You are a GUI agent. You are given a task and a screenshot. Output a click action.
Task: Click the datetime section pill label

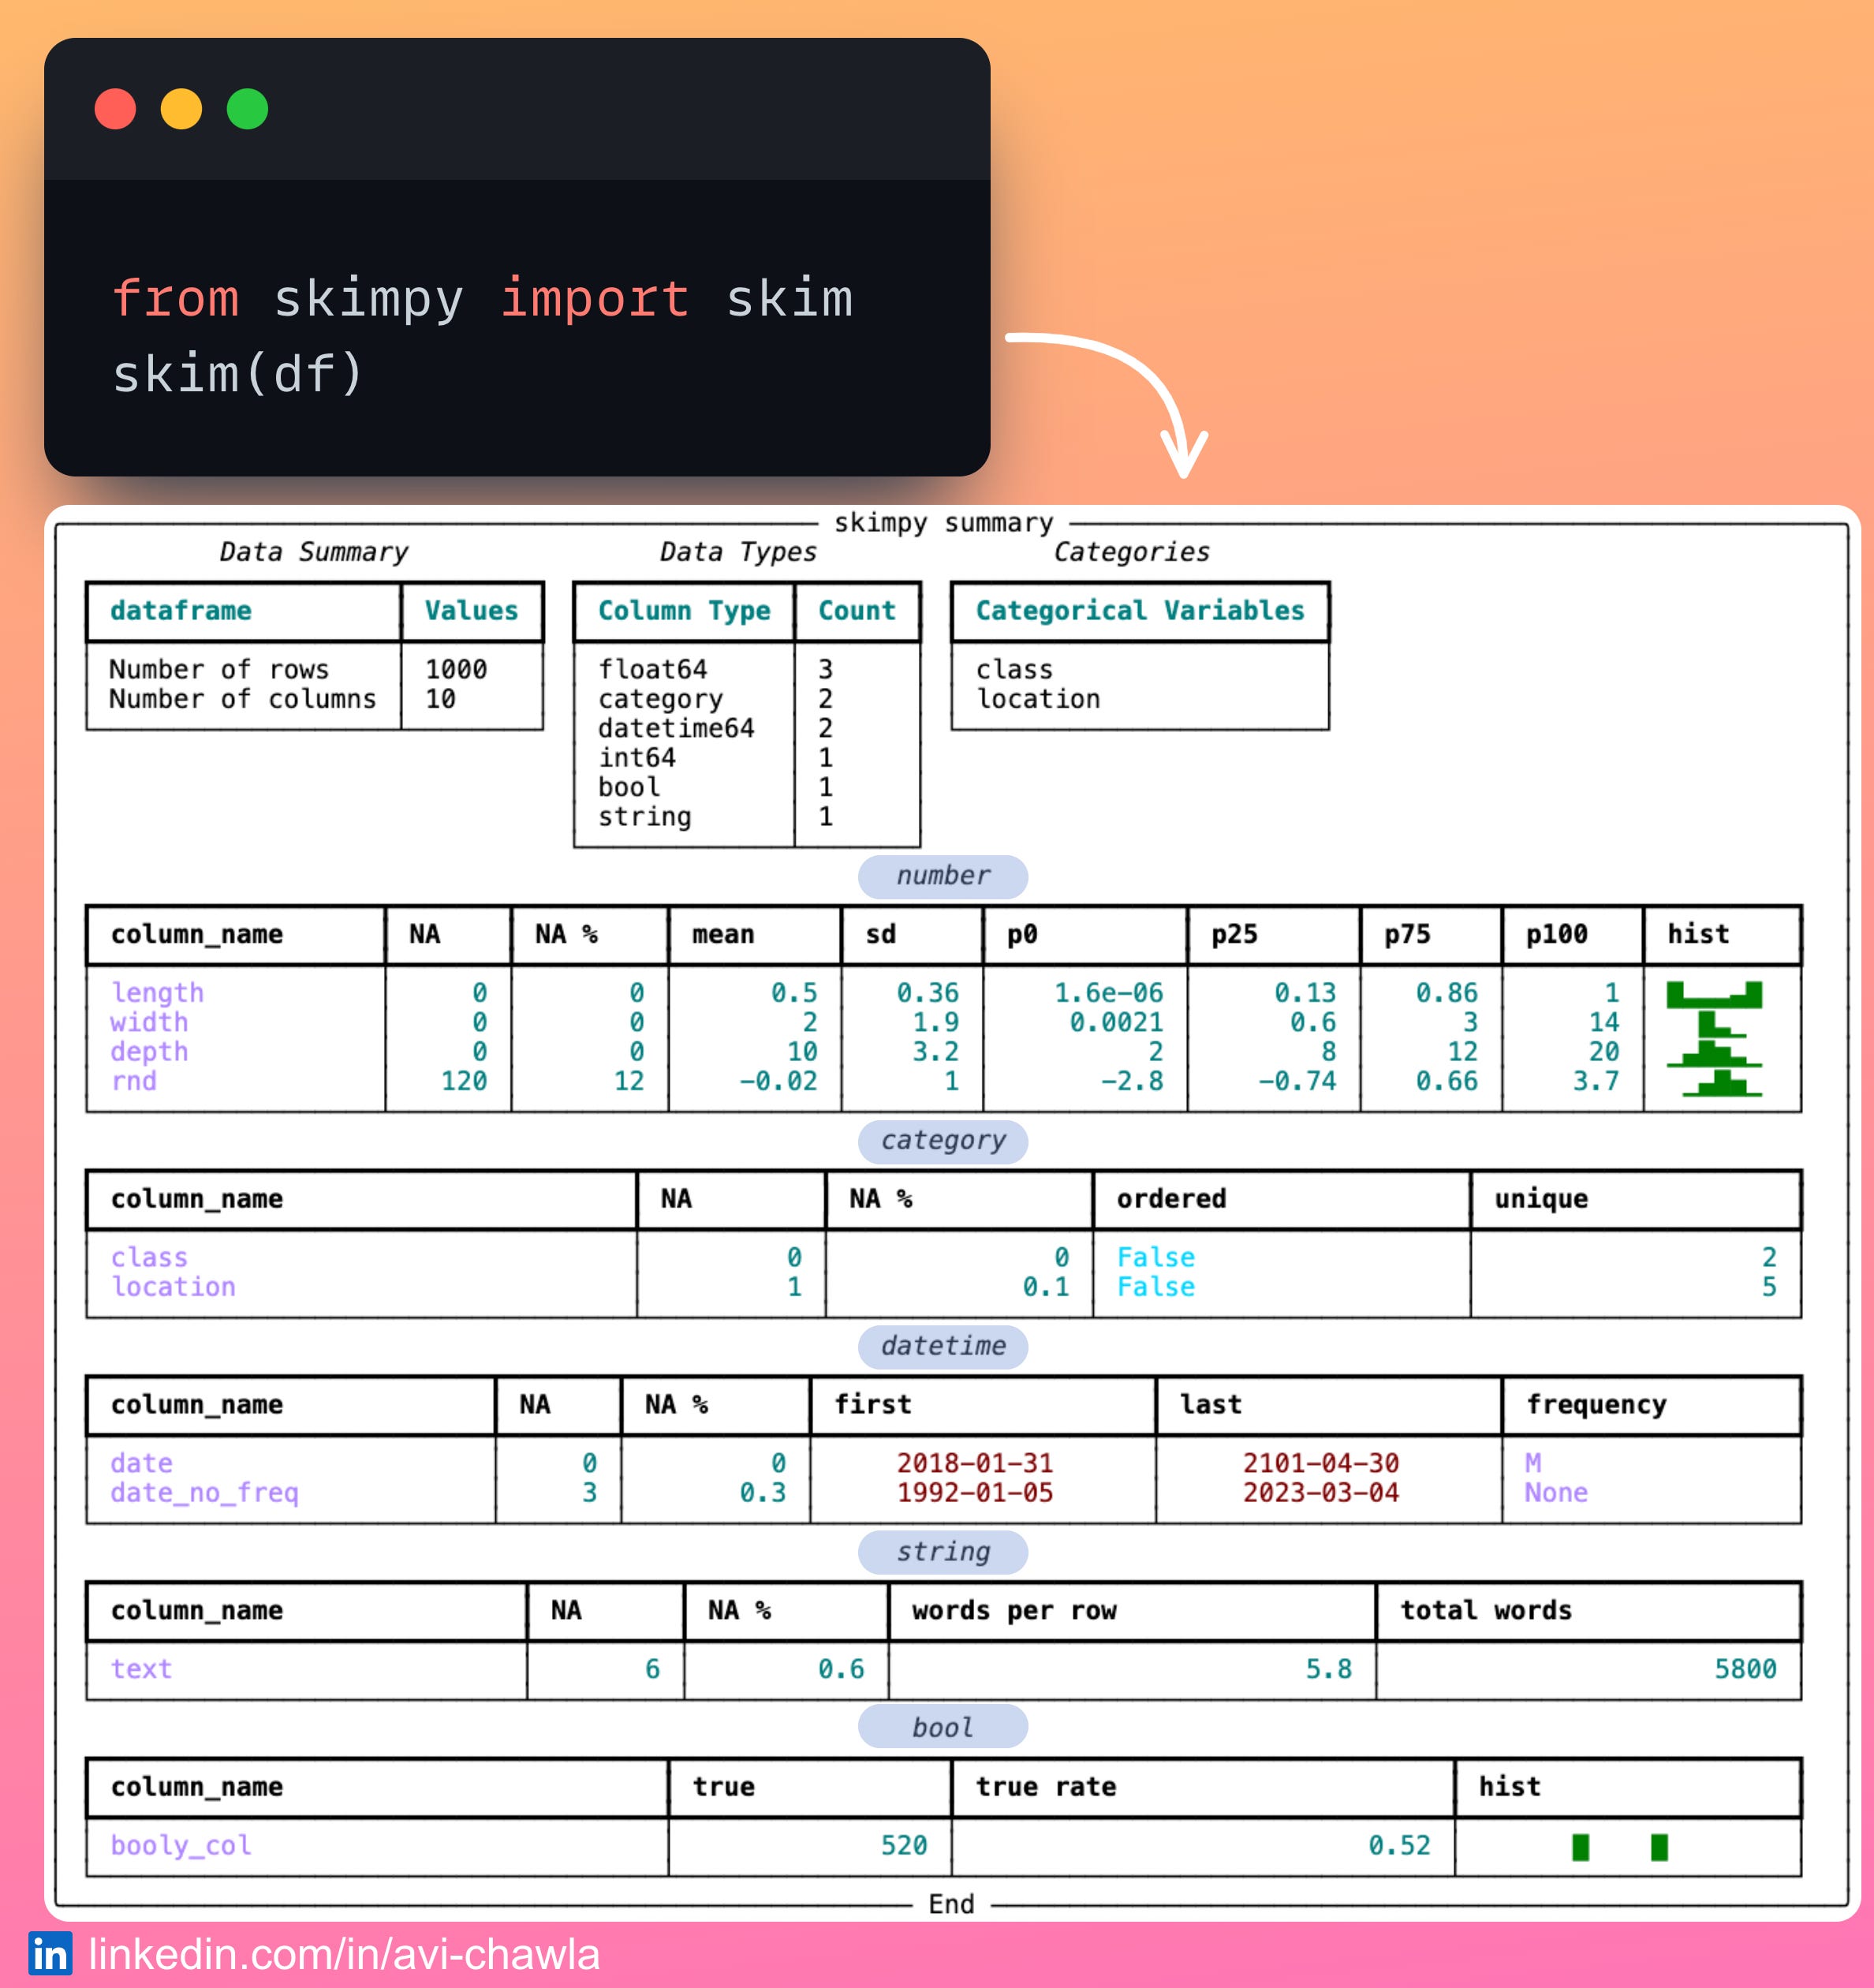tap(942, 1346)
